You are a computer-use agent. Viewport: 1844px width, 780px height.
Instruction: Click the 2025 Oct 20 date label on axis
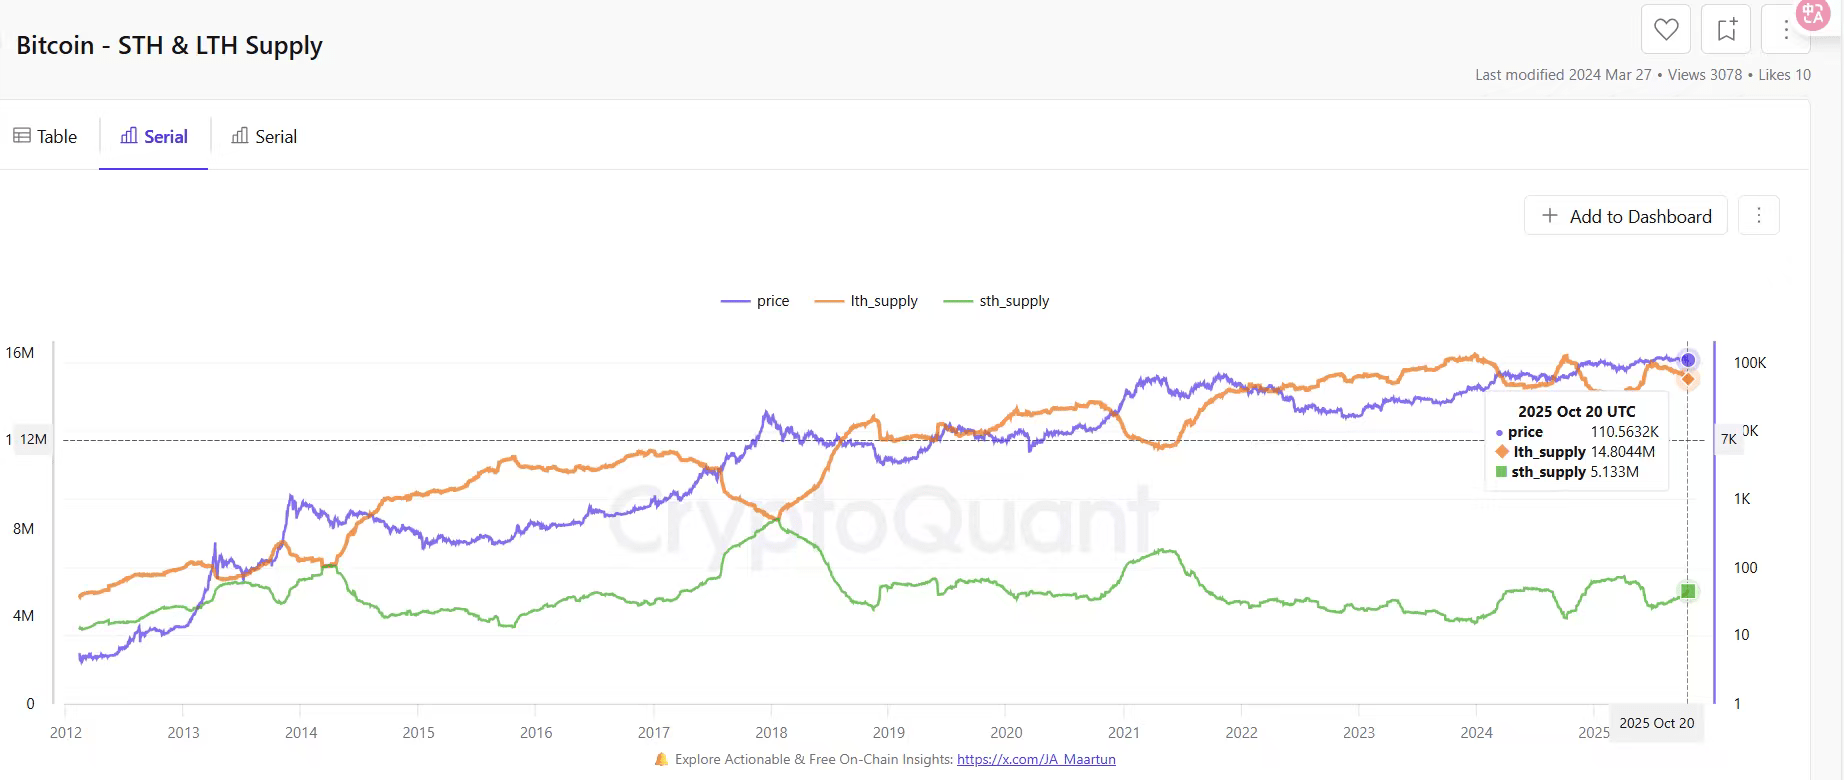[1656, 723]
